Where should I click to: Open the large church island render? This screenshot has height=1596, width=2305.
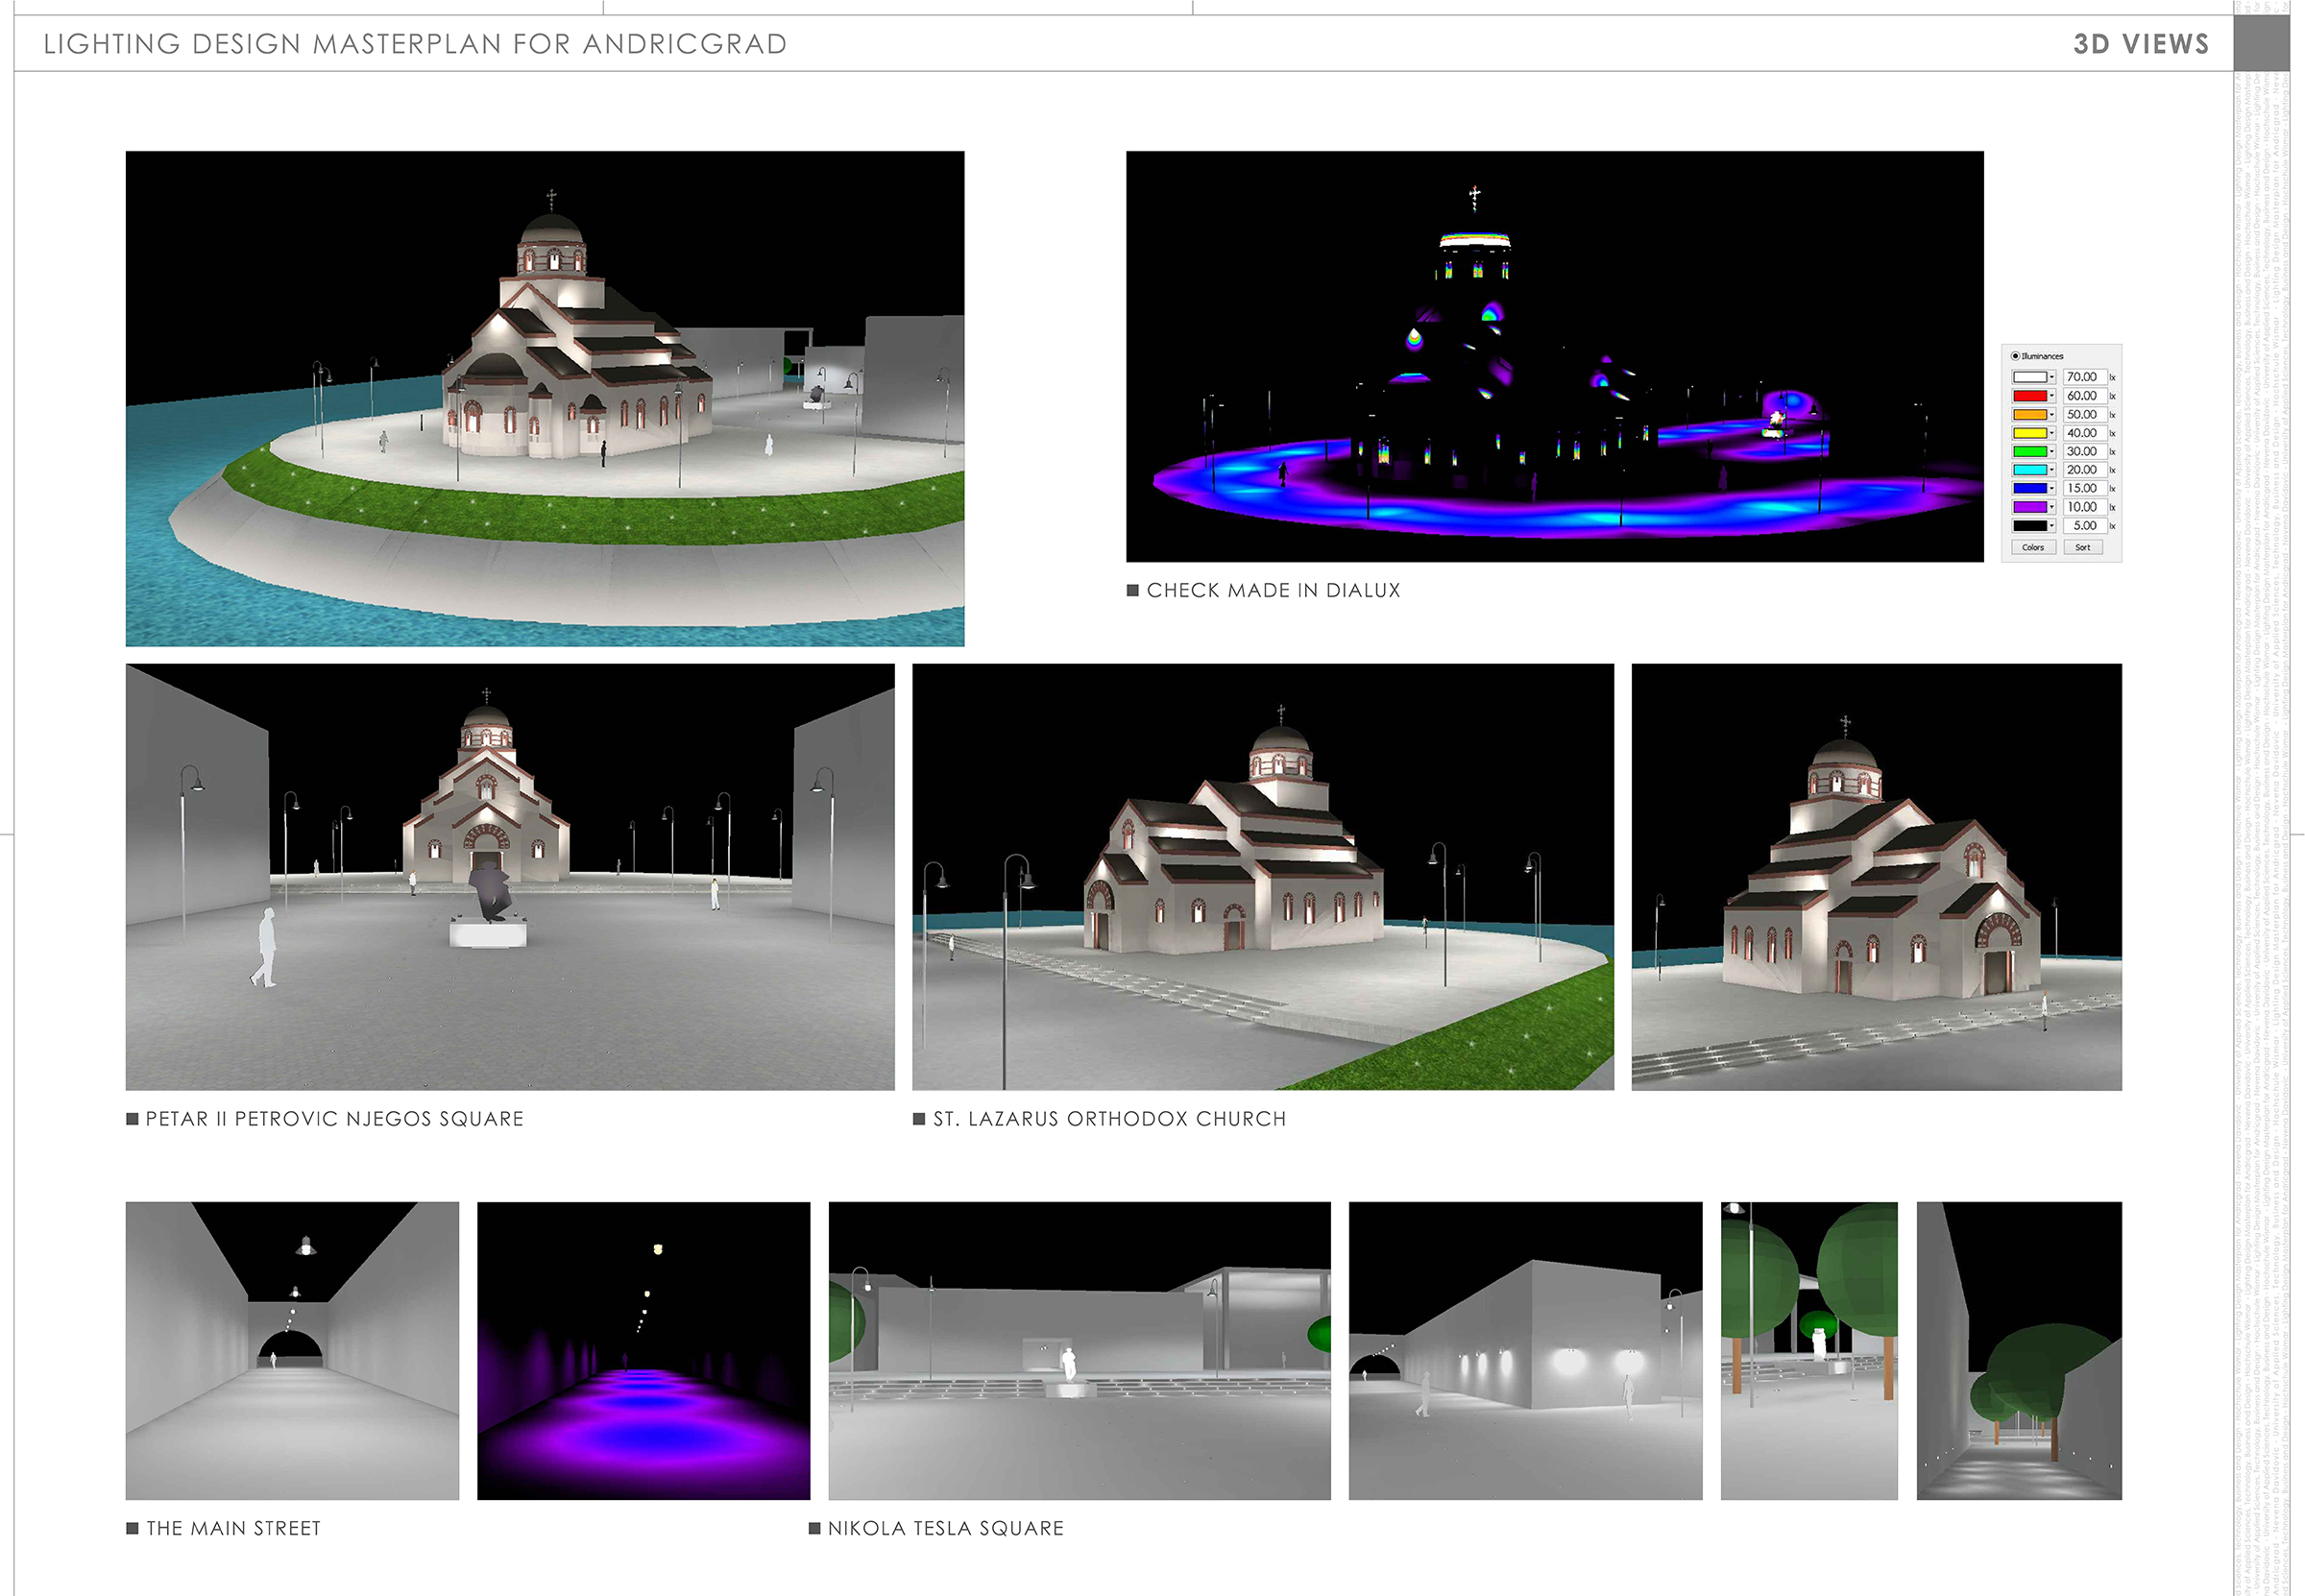pyautogui.click(x=544, y=398)
